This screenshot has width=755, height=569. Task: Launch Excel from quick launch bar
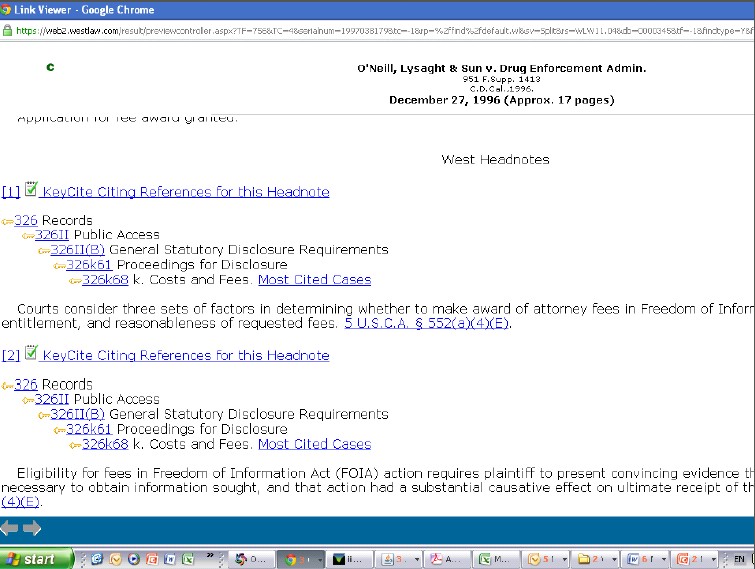coord(187,559)
